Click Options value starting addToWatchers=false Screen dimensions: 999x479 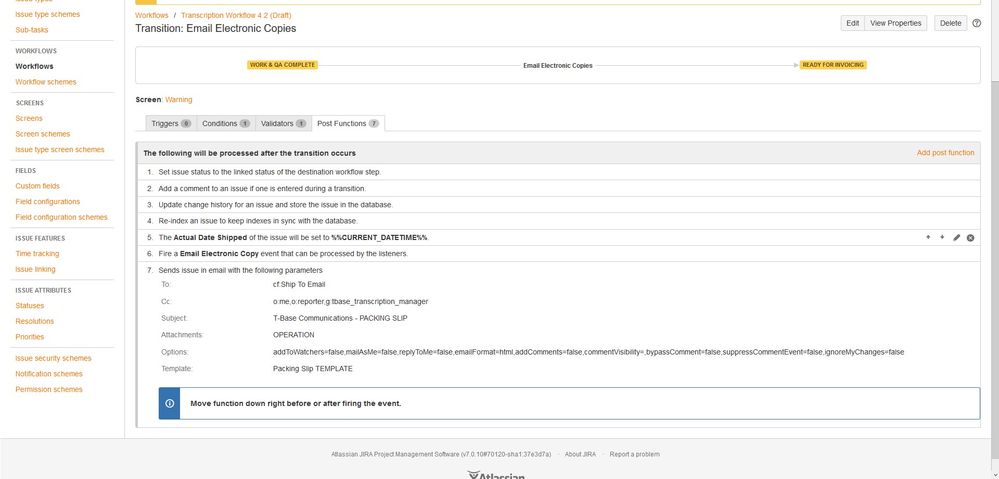(588, 352)
